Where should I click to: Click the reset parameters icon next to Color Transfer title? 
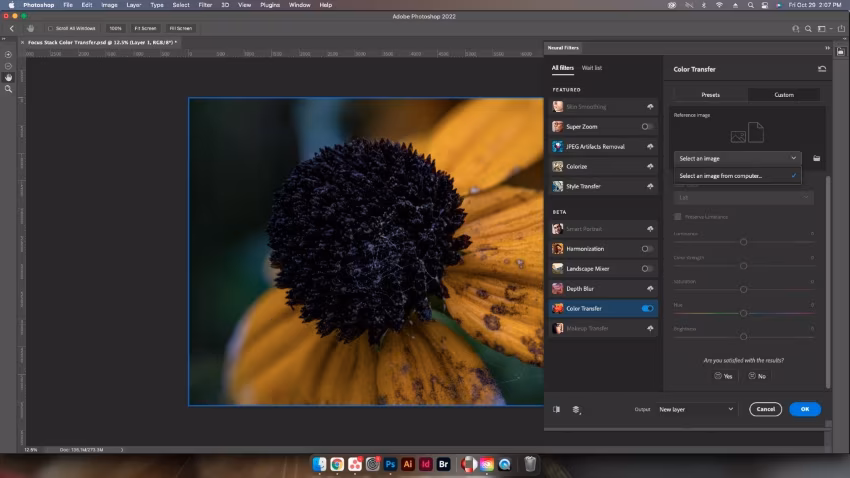(821, 69)
